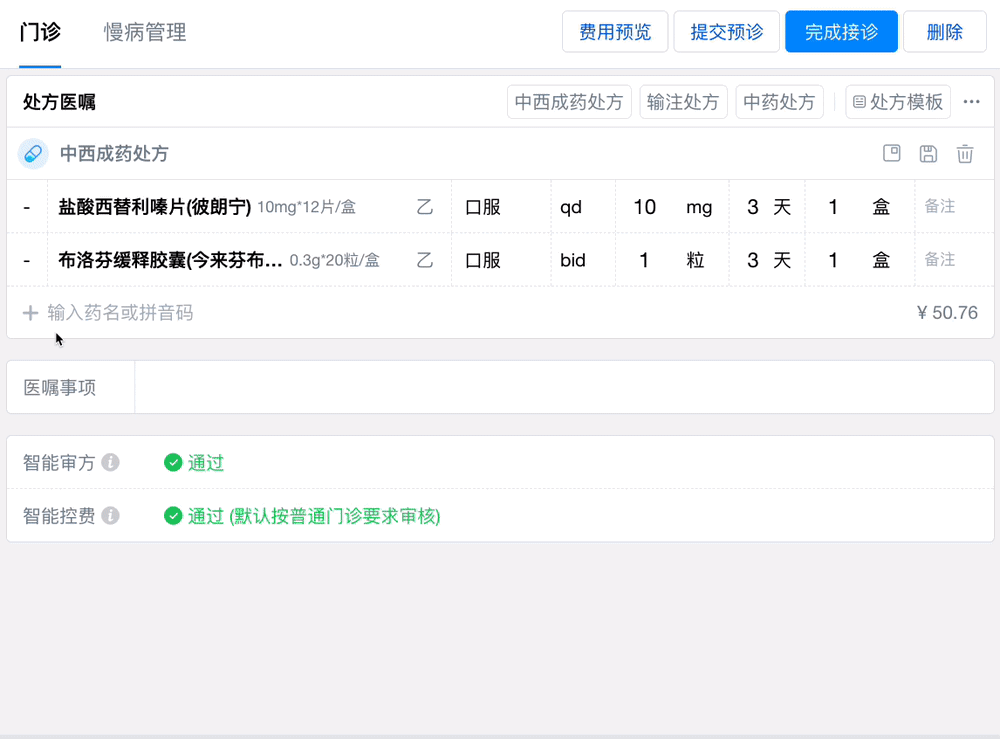Click the info icon next to 智能审方
The image size is (1000, 739).
(111, 463)
